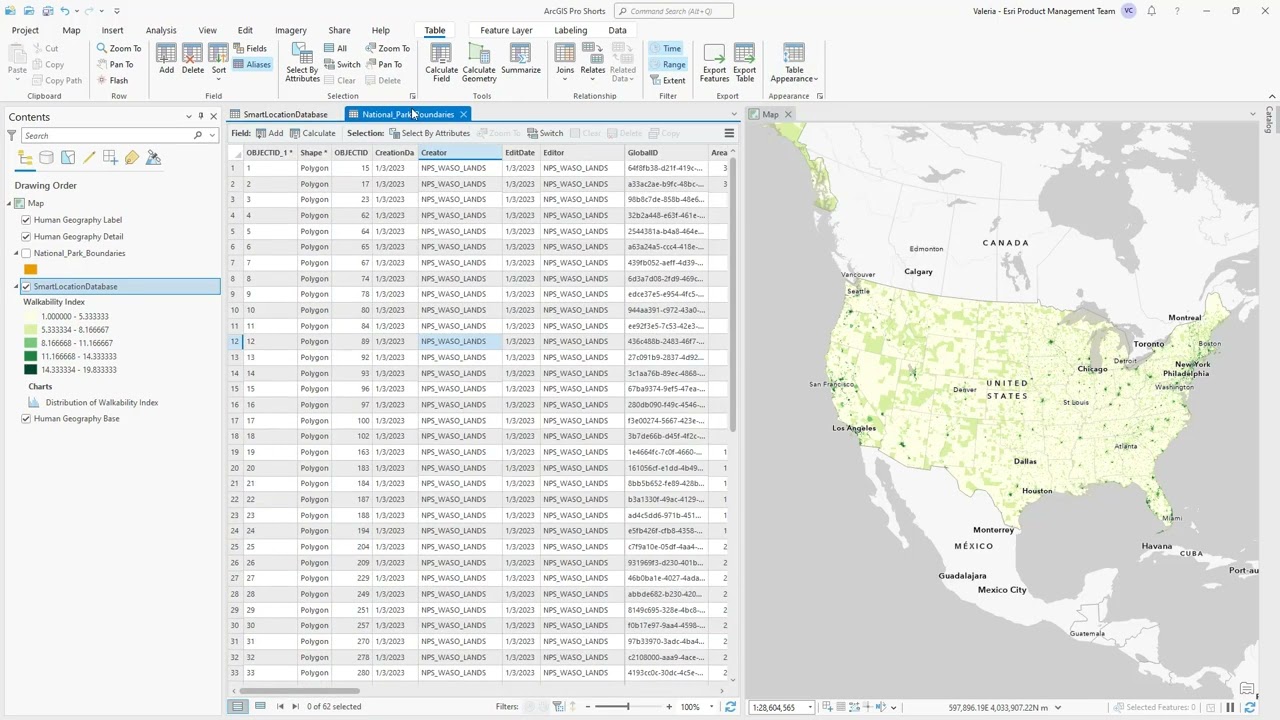Open the Joins dropdown icon
This screenshot has height=720, width=1280.
565,60
